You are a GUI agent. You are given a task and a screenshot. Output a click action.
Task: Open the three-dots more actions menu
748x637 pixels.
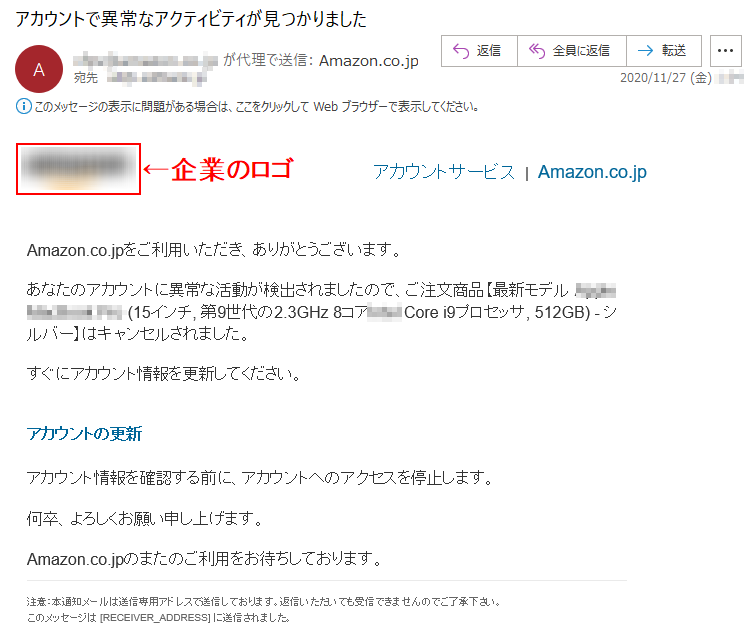point(726,51)
